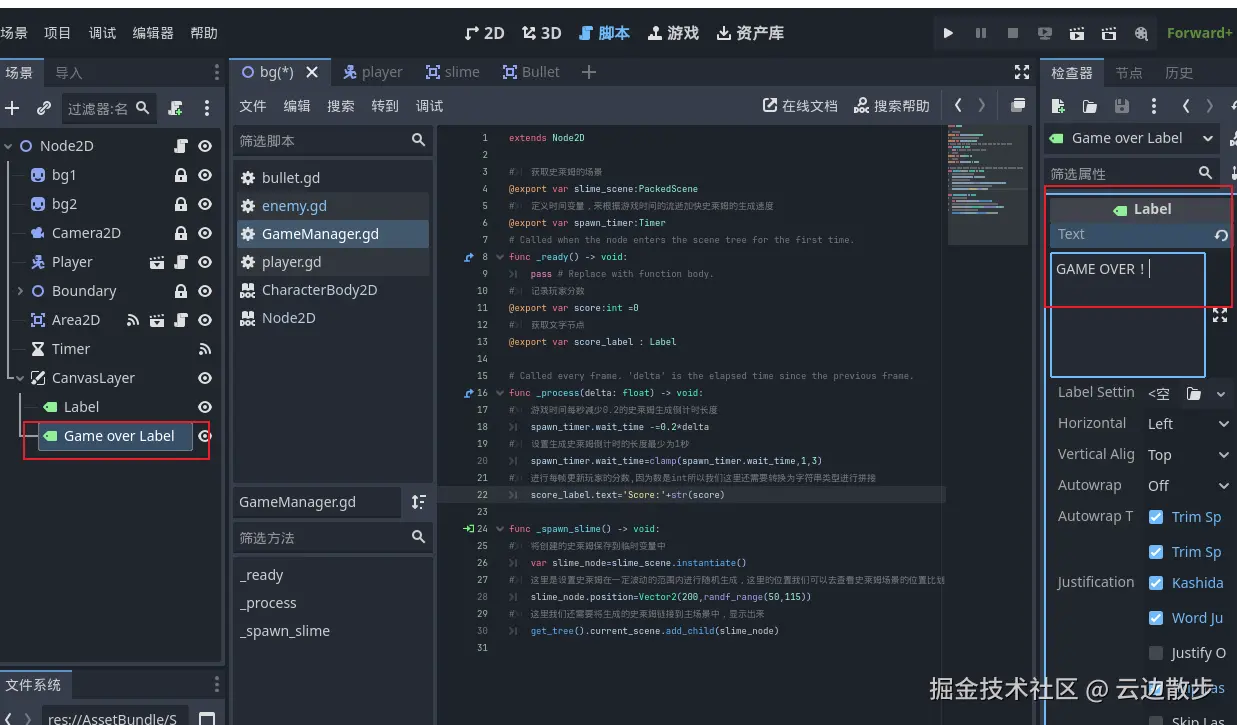This screenshot has width=1237, height=725.
Task: Open Game over Label object dropdown
Action: point(1132,138)
